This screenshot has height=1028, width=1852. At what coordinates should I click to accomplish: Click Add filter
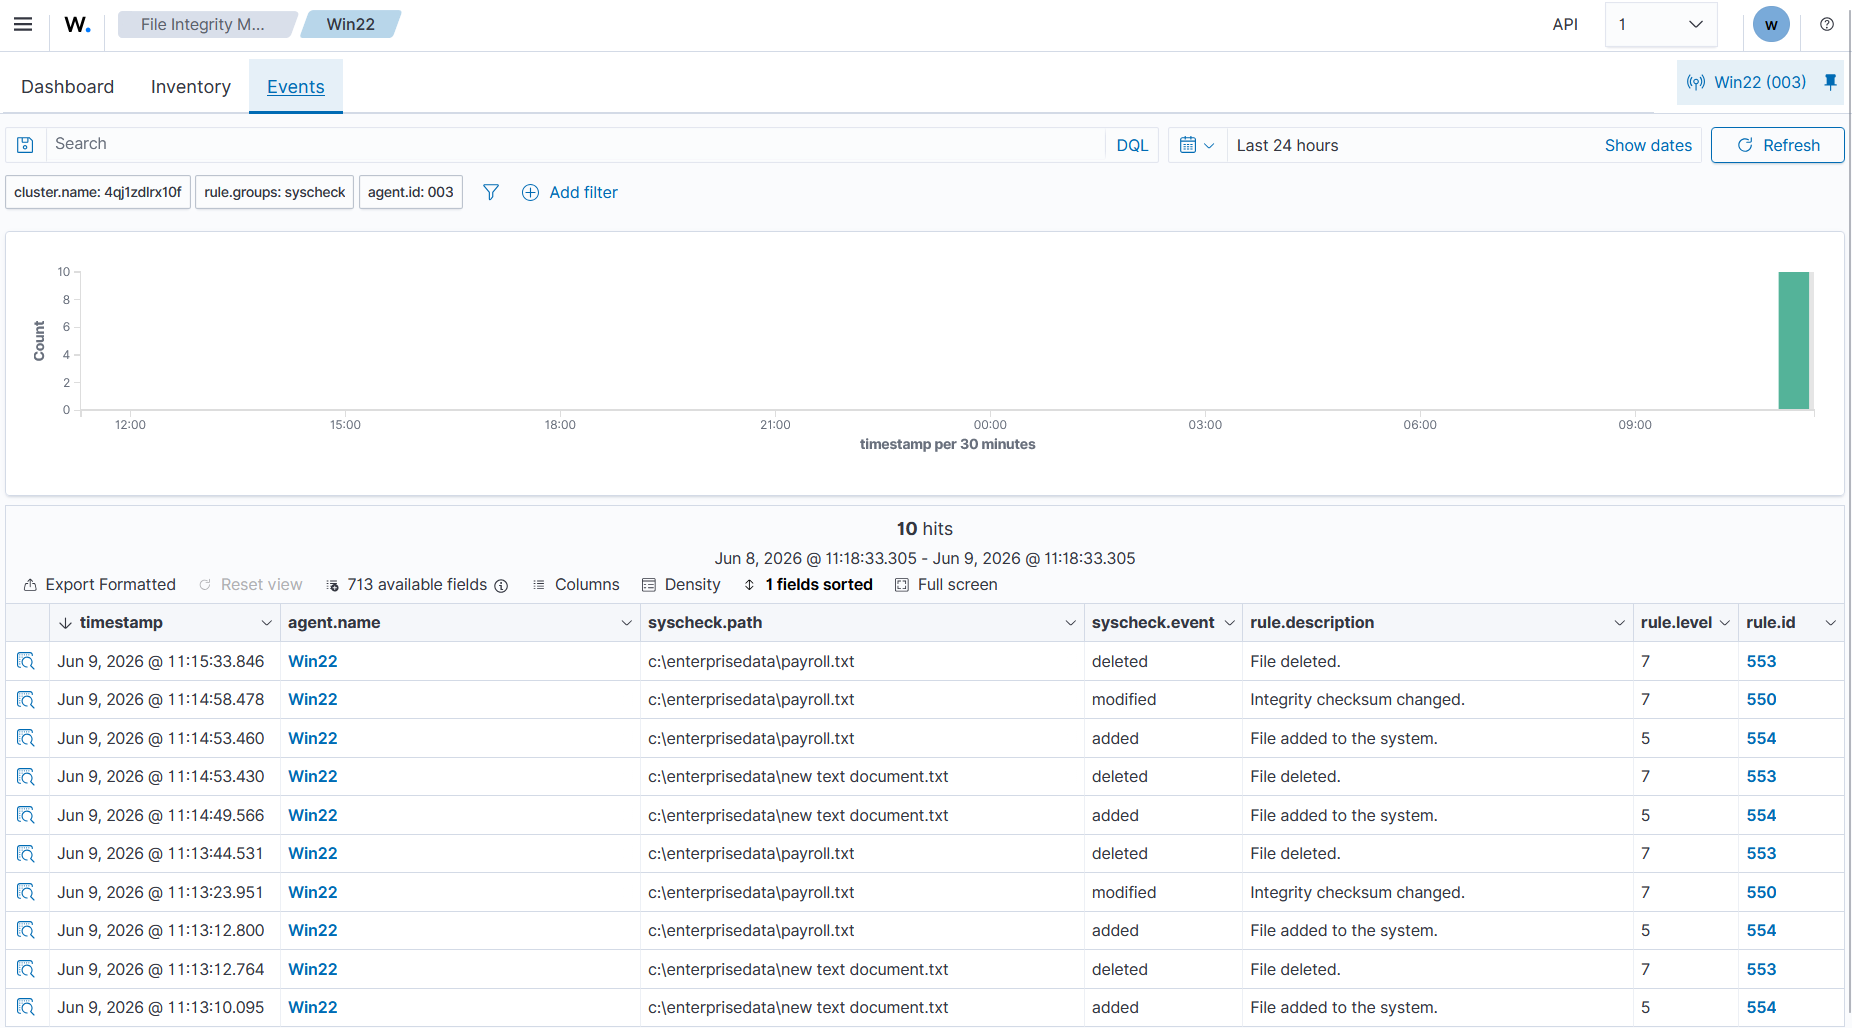570,192
